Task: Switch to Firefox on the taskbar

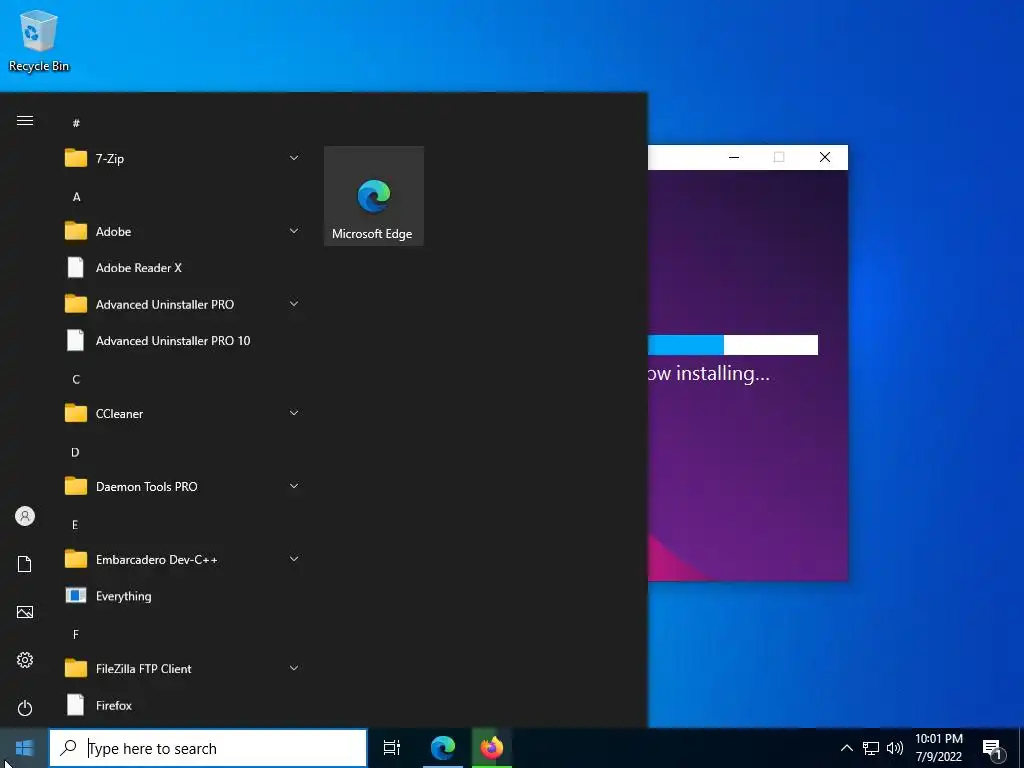Action: point(492,748)
